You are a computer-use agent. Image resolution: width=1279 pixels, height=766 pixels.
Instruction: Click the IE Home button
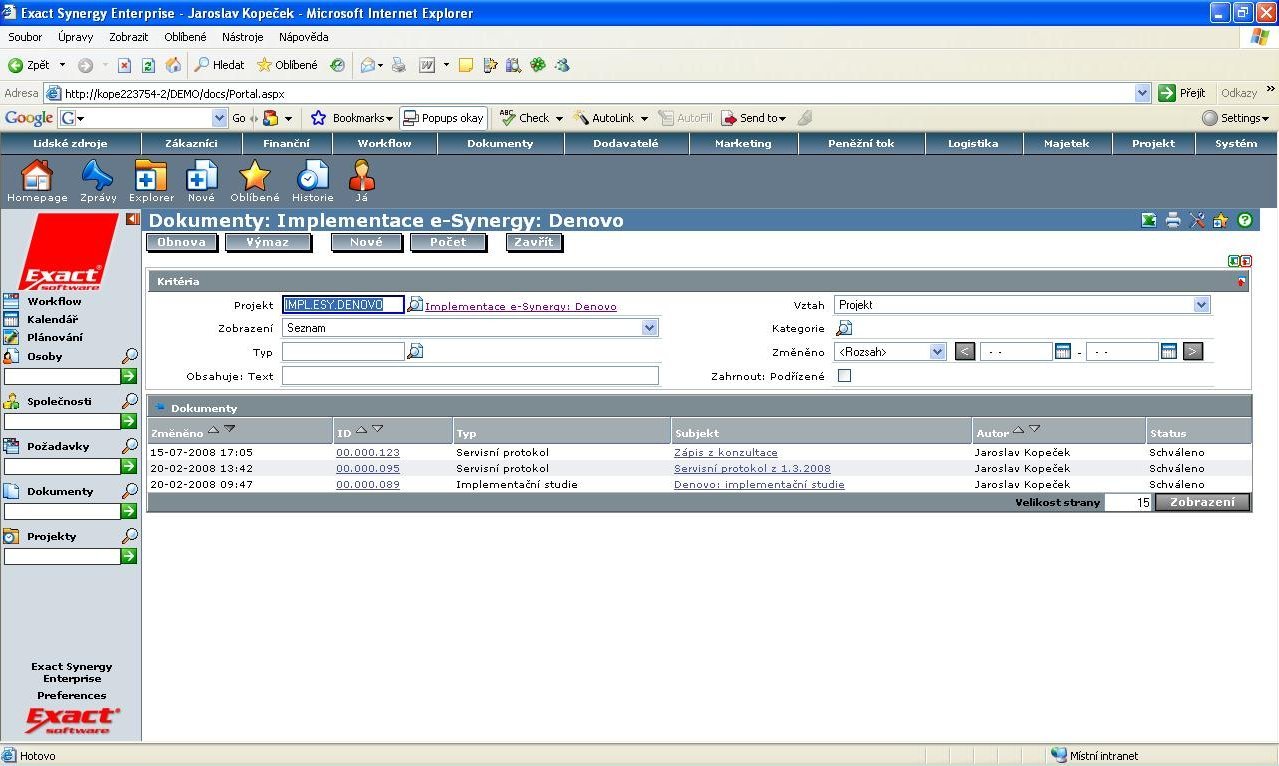tap(171, 65)
